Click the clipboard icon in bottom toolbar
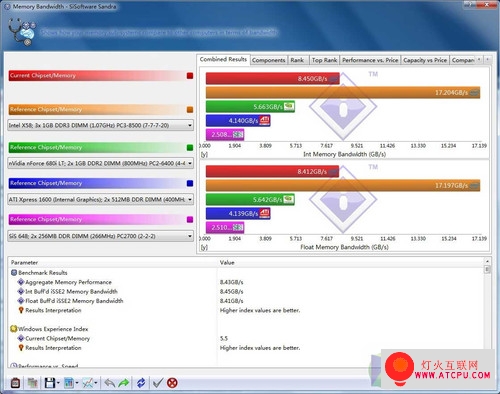Viewport: 500px width, 394px height. click(15, 383)
